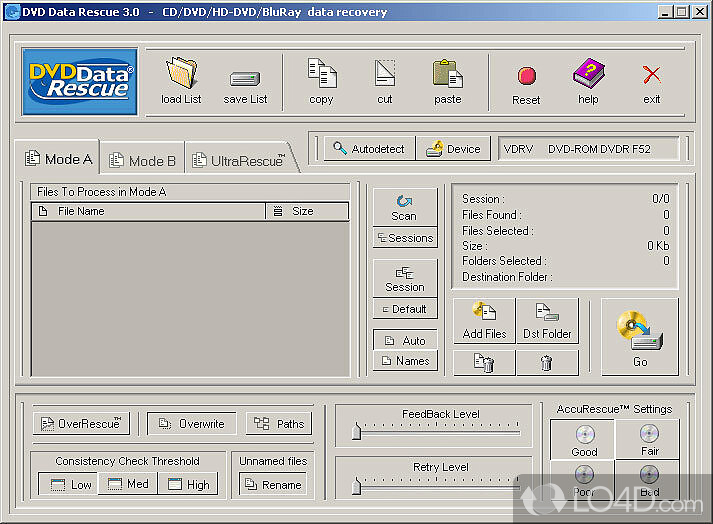
Task: Switch to the Mode B tab
Action: pos(142,160)
